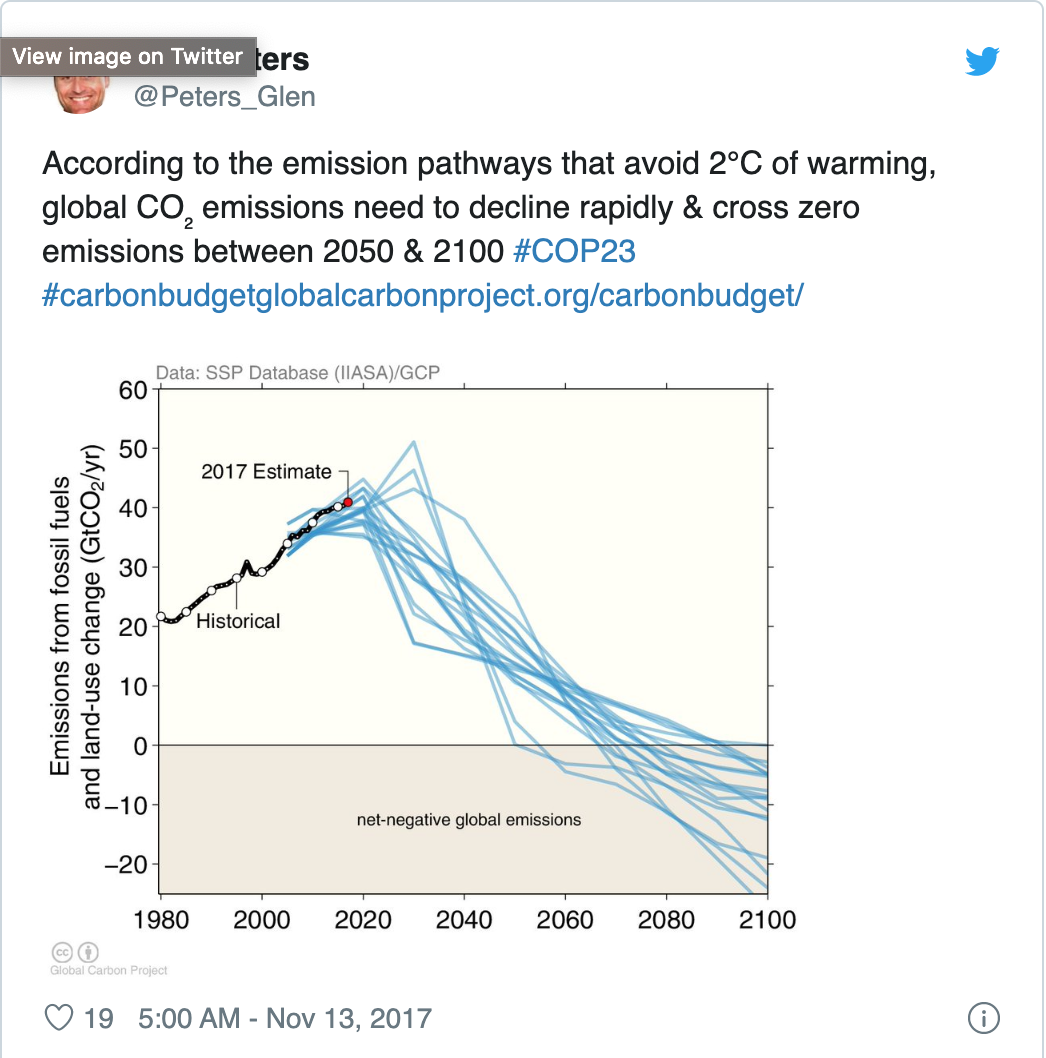Click the 5:00 AM - Nov 13, 2017 timestamp
Screen dimensions: 1046x1058
[x=285, y=1018]
